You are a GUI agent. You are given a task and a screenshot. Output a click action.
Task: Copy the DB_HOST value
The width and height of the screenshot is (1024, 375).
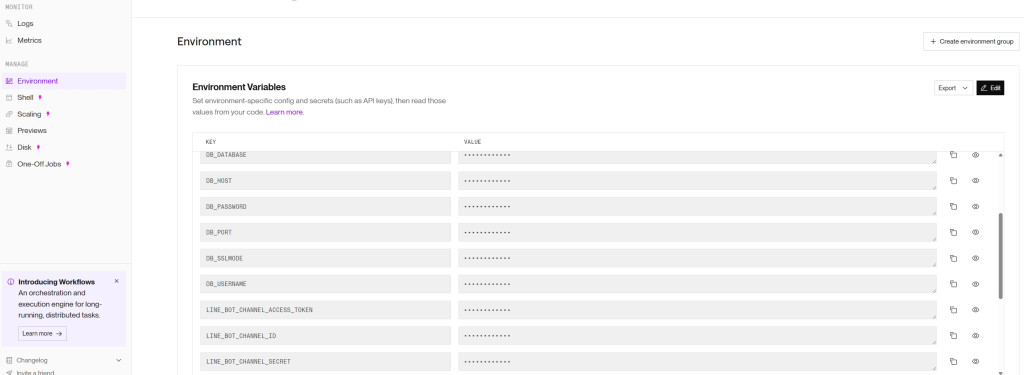click(953, 181)
